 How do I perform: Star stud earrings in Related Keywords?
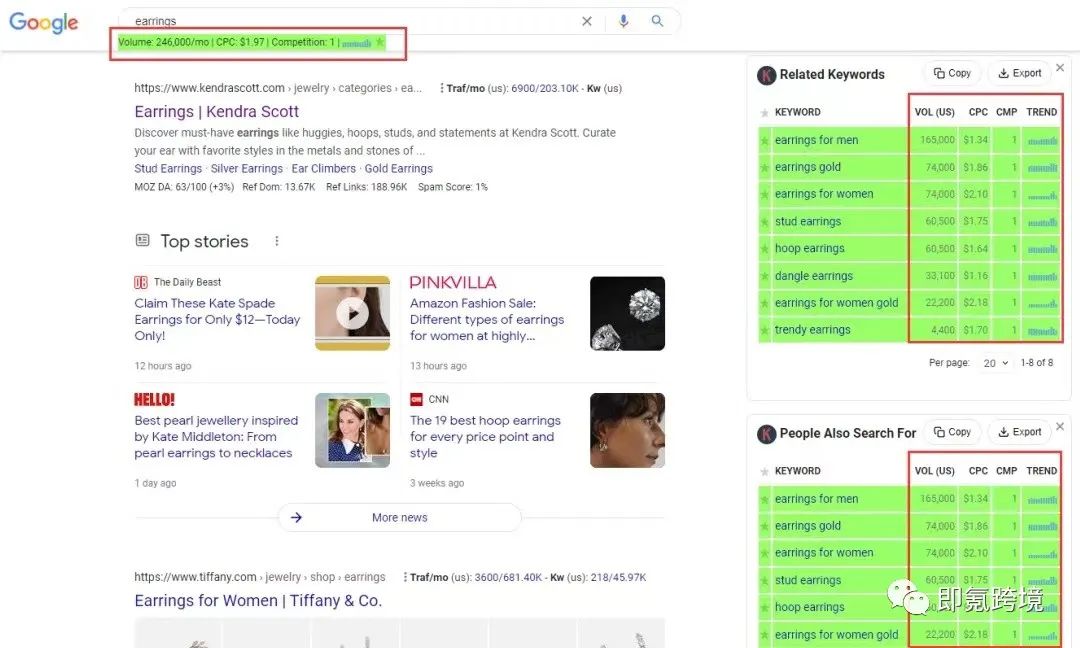point(764,222)
